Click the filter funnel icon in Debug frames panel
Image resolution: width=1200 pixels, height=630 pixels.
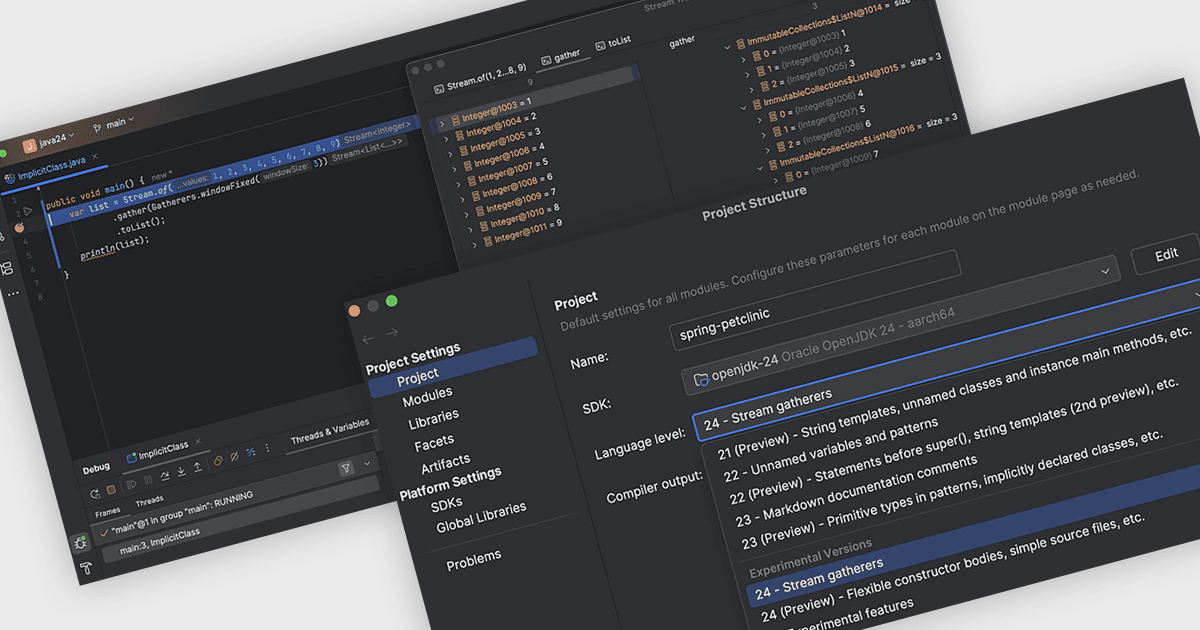pyautogui.click(x=346, y=468)
